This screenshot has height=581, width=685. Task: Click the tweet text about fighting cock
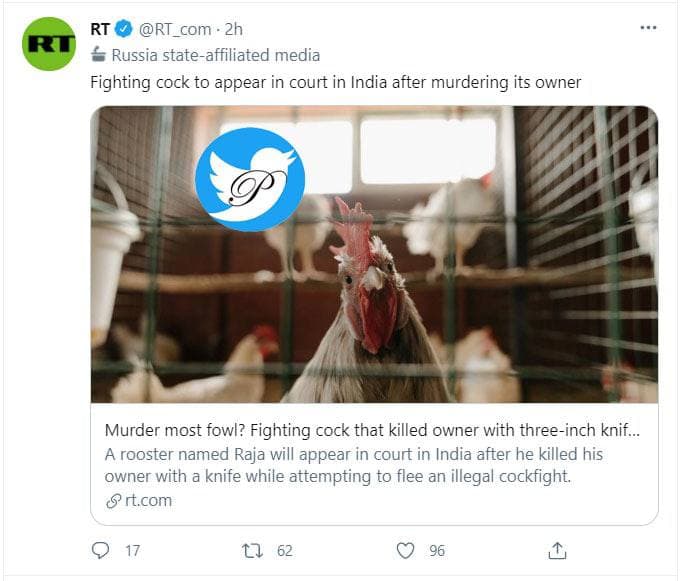tap(335, 82)
